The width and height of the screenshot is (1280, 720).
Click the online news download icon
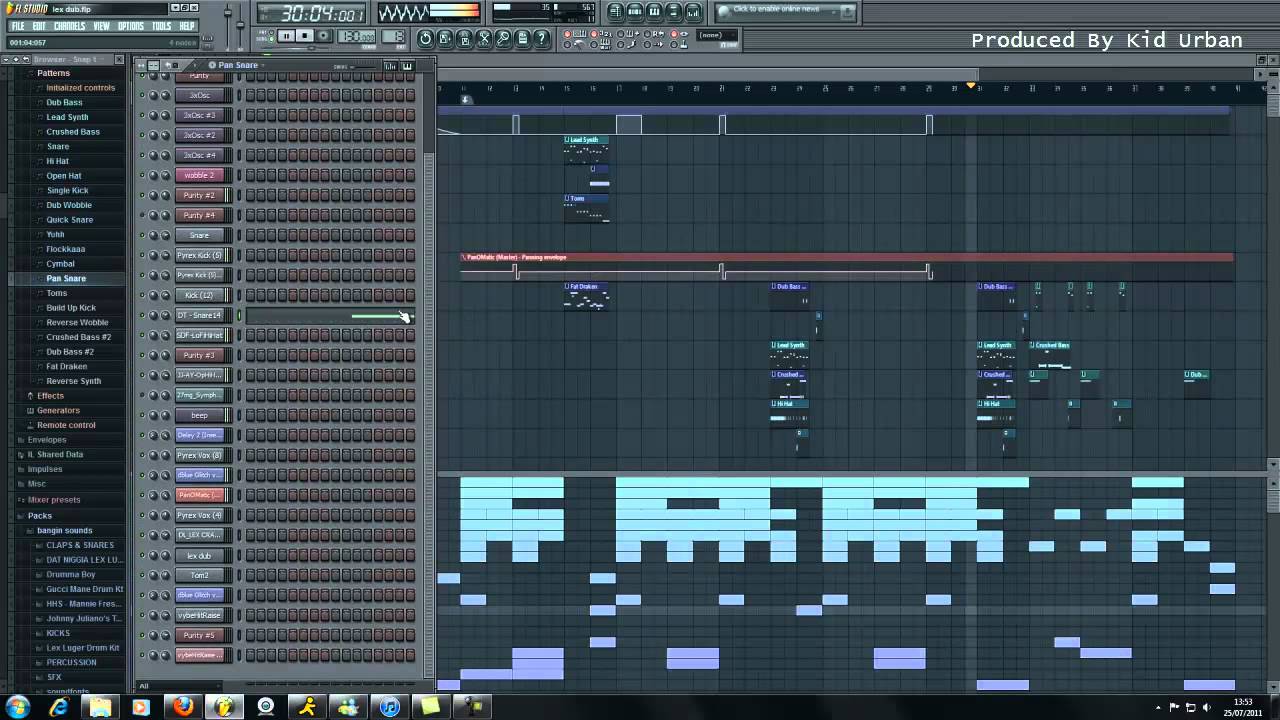point(846,12)
